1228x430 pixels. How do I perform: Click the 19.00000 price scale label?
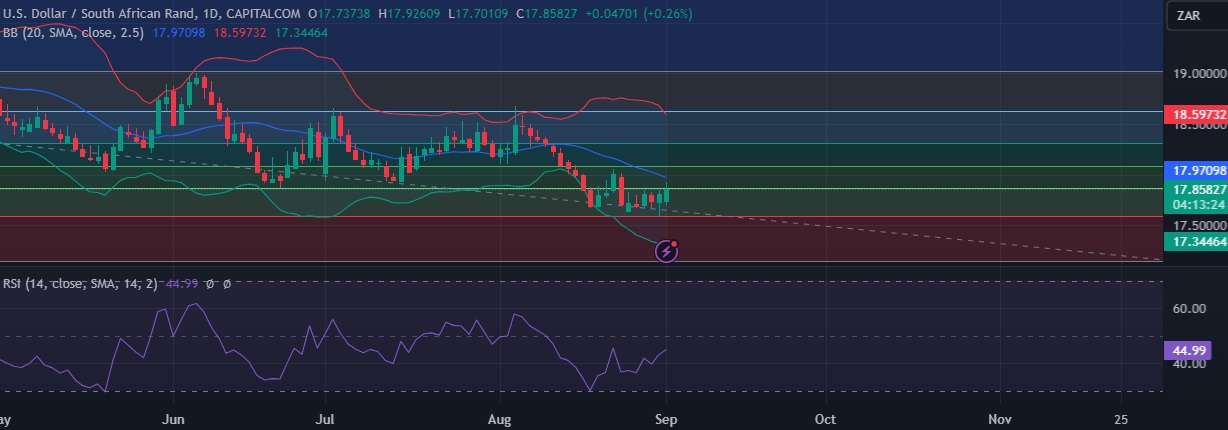1199,74
